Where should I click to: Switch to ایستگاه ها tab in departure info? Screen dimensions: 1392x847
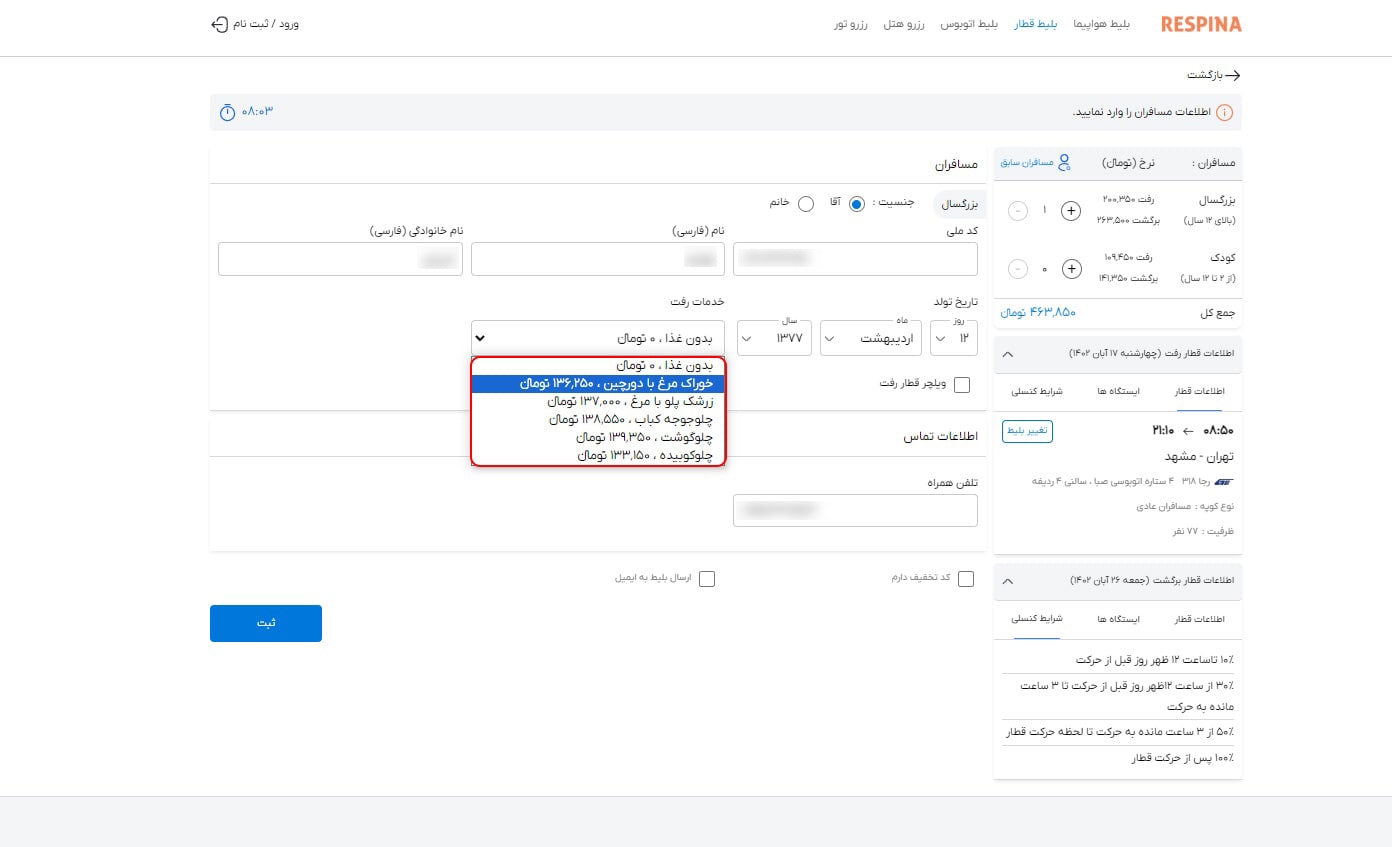pyautogui.click(x=1117, y=392)
